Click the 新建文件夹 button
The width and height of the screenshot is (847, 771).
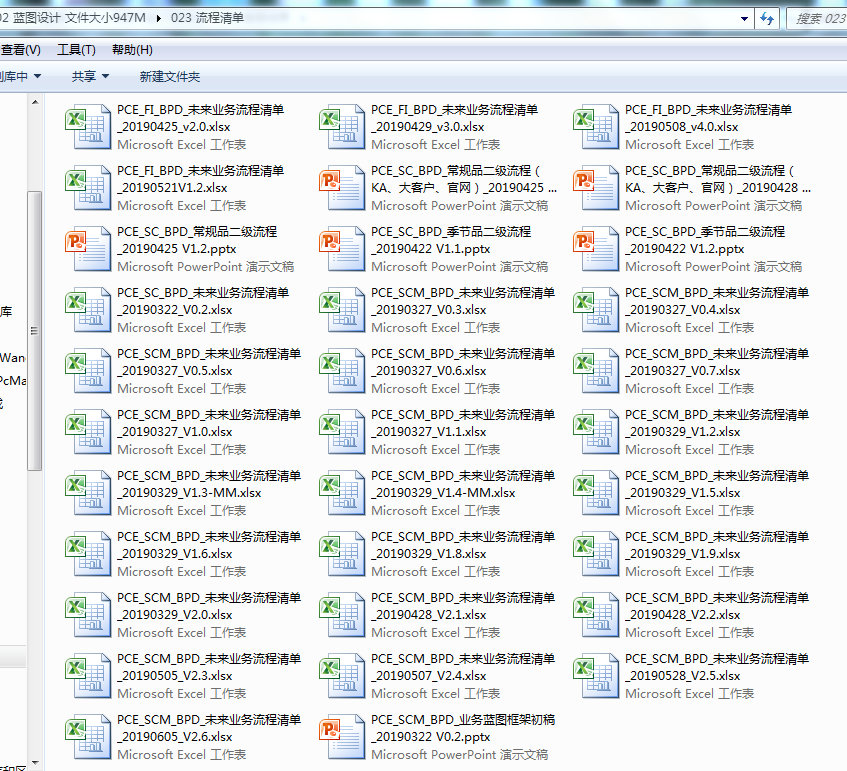tap(169, 76)
